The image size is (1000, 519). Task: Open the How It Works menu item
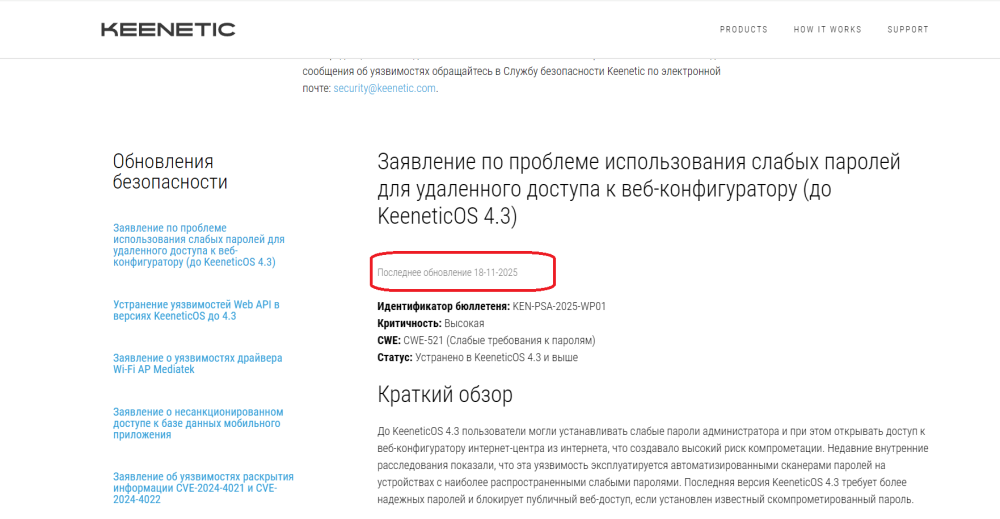coord(827,30)
